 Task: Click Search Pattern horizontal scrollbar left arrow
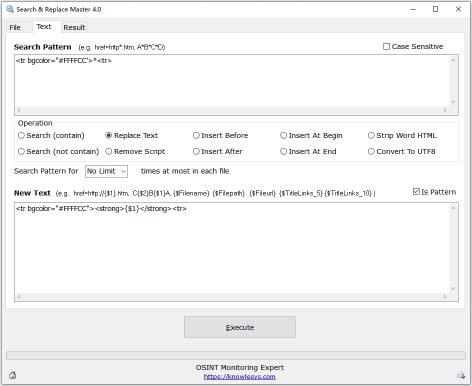click(x=19, y=110)
